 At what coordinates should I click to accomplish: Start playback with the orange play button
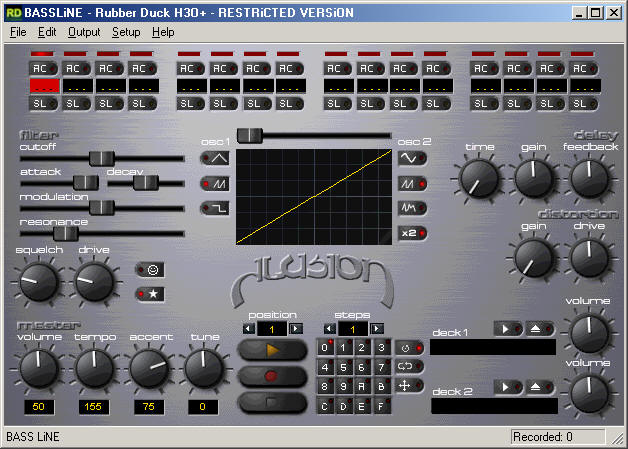pos(272,350)
